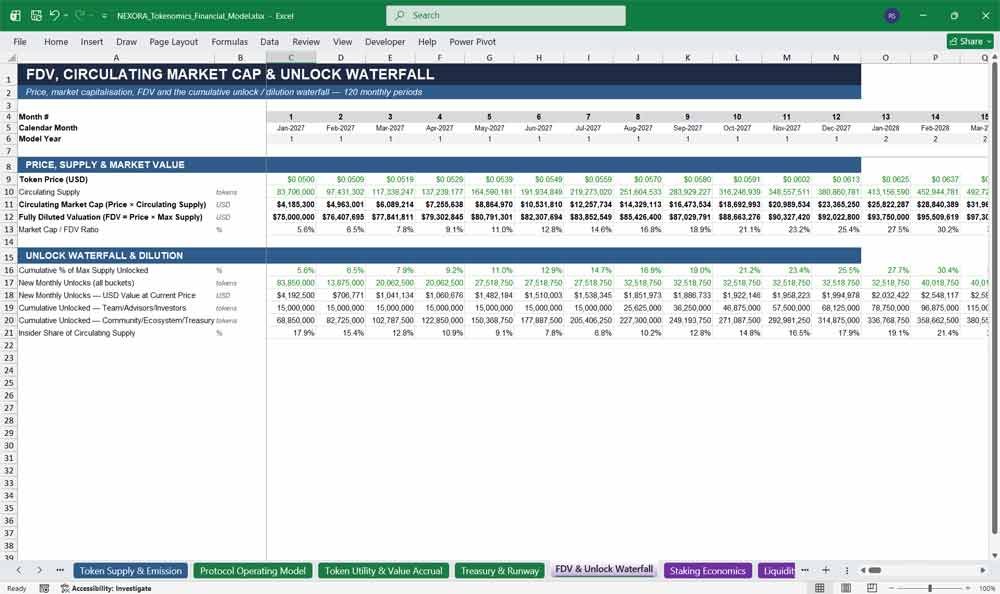Select the FDV & Unlock Waterfall sheet tab
The width and height of the screenshot is (1000, 594).
(x=604, y=569)
